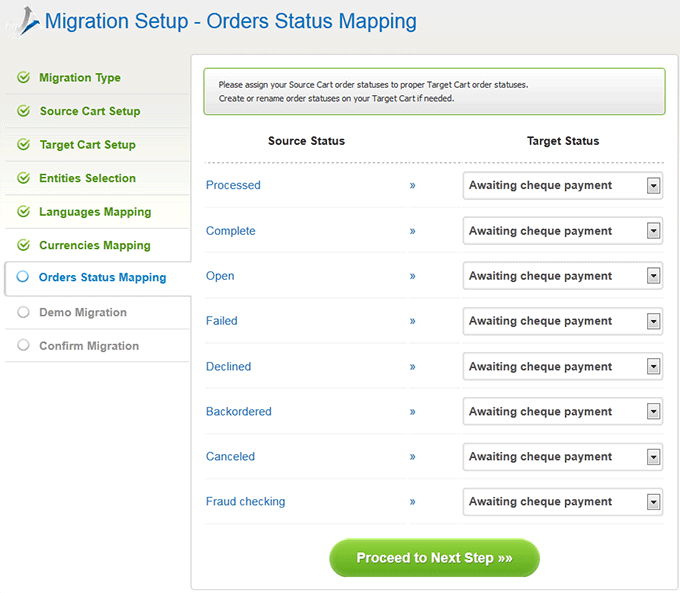
Task: Open the target status dropdown for Canceled
Action: 563,457
